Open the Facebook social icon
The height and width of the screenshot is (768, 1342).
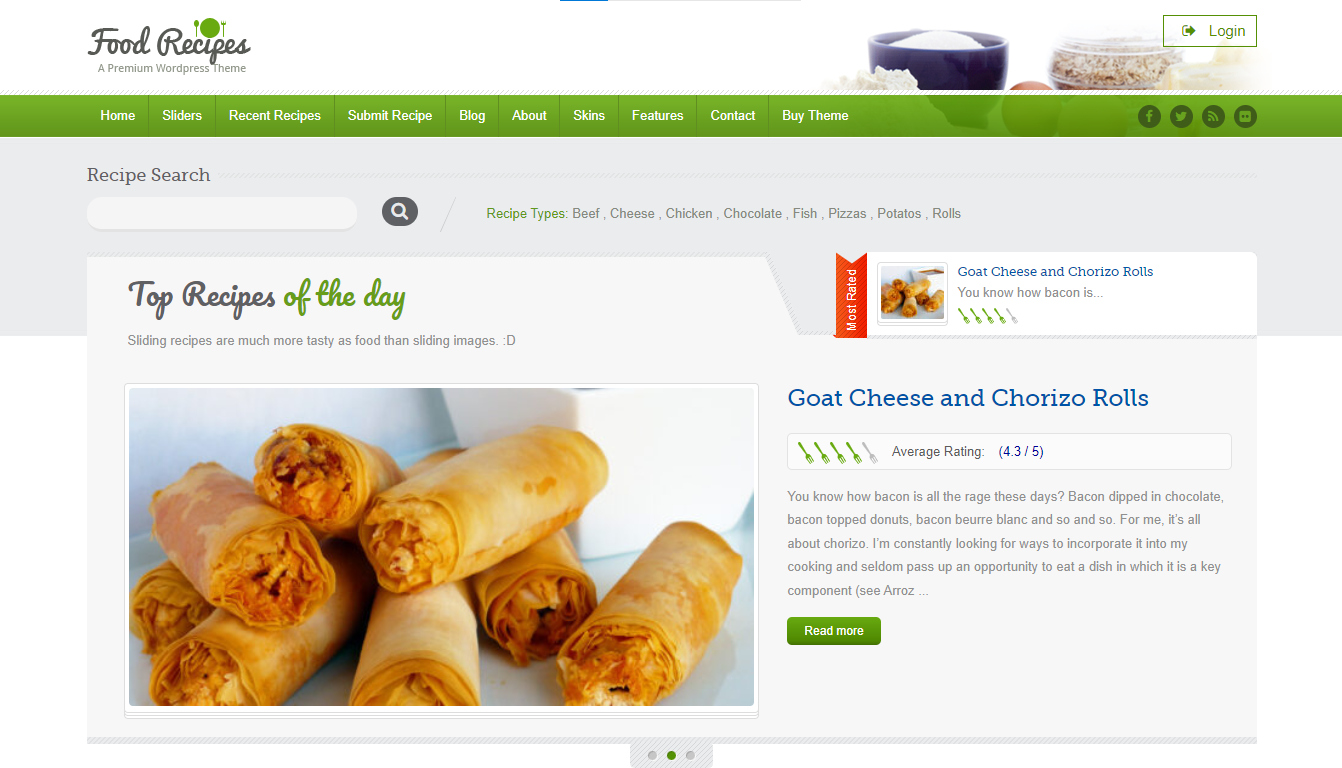1150,116
